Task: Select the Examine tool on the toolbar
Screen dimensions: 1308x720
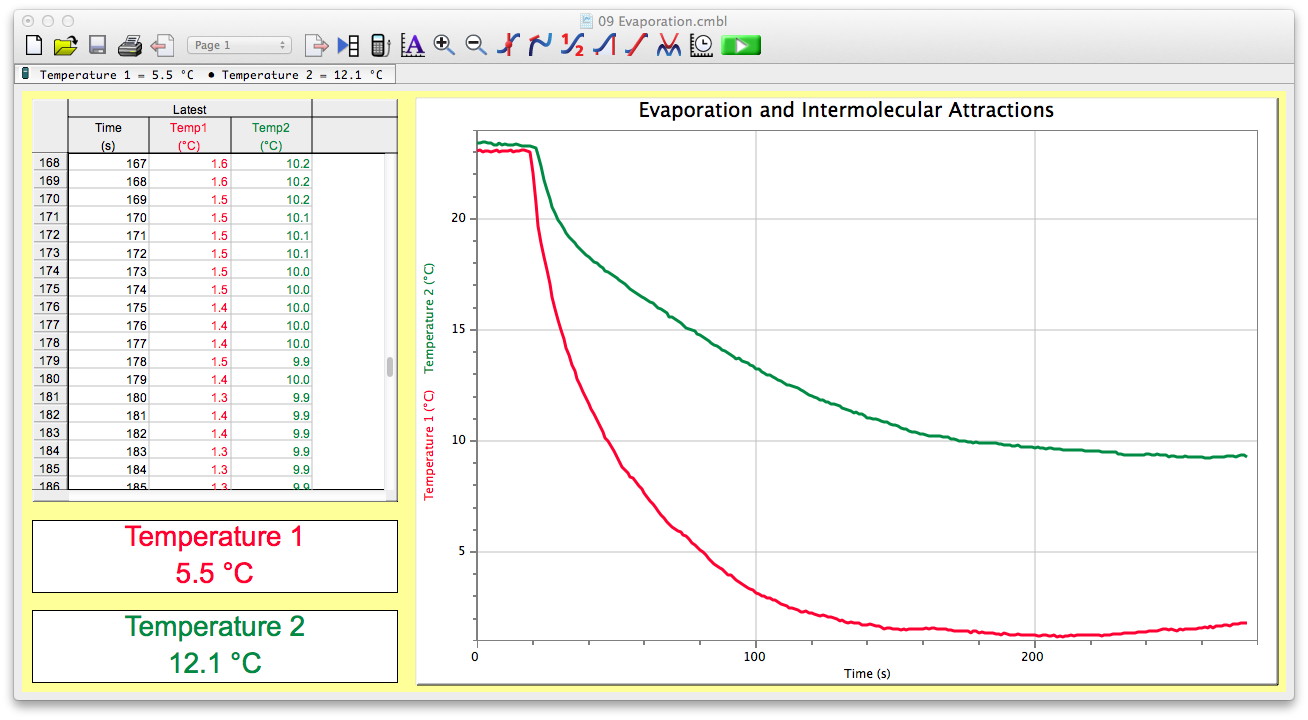Action: pos(508,45)
